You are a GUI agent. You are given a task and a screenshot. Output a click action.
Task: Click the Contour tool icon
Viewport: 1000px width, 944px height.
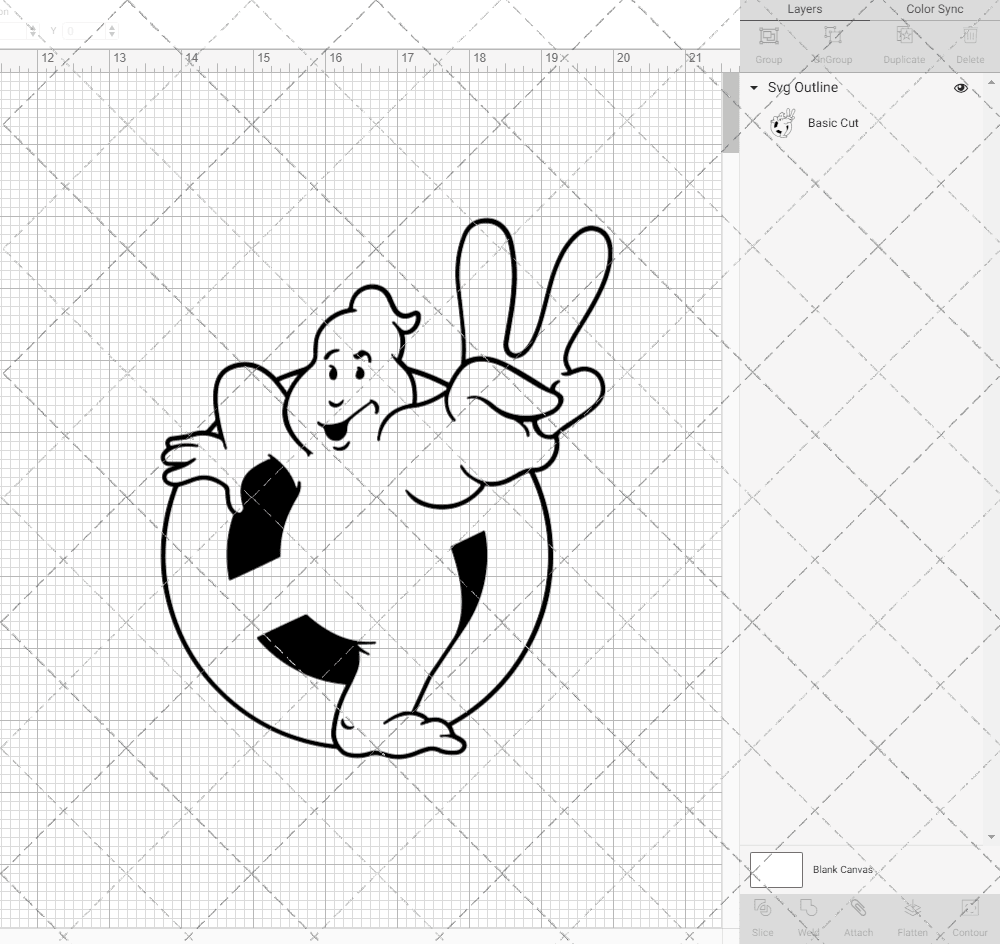[969, 908]
